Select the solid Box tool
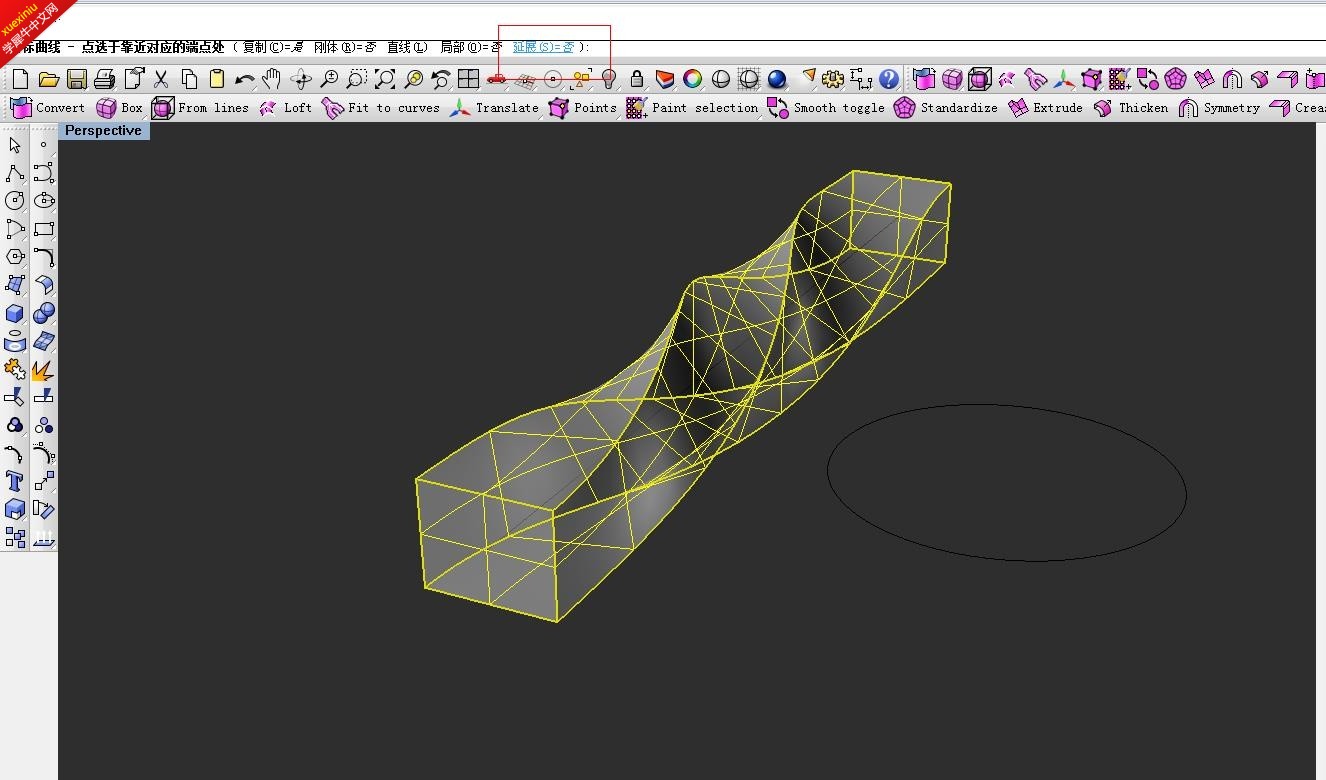Viewport: 1326px width, 780px height. pyautogui.click(x=15, y=314)
